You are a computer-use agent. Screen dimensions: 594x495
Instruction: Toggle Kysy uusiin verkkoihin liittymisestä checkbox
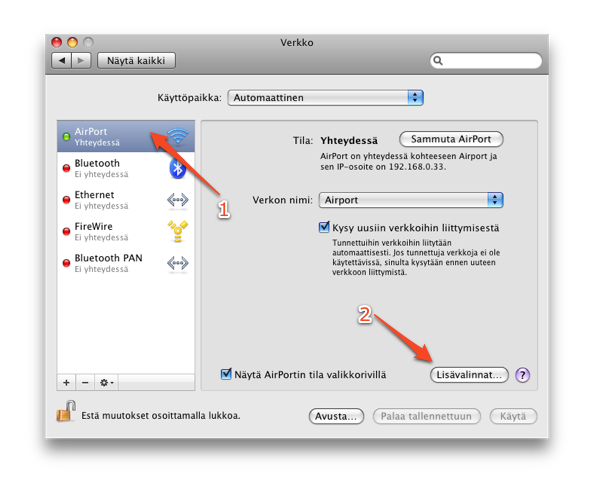[324, 227]
